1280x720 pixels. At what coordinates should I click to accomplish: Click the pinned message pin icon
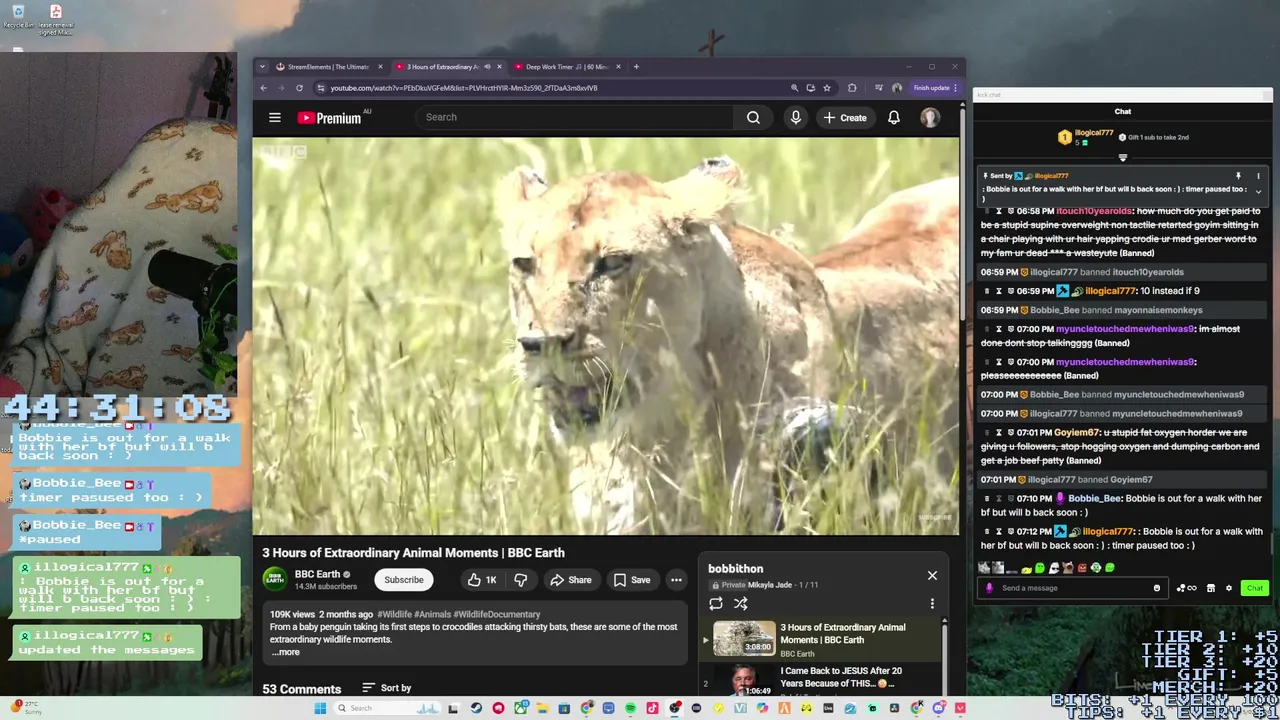(1238, 176)
